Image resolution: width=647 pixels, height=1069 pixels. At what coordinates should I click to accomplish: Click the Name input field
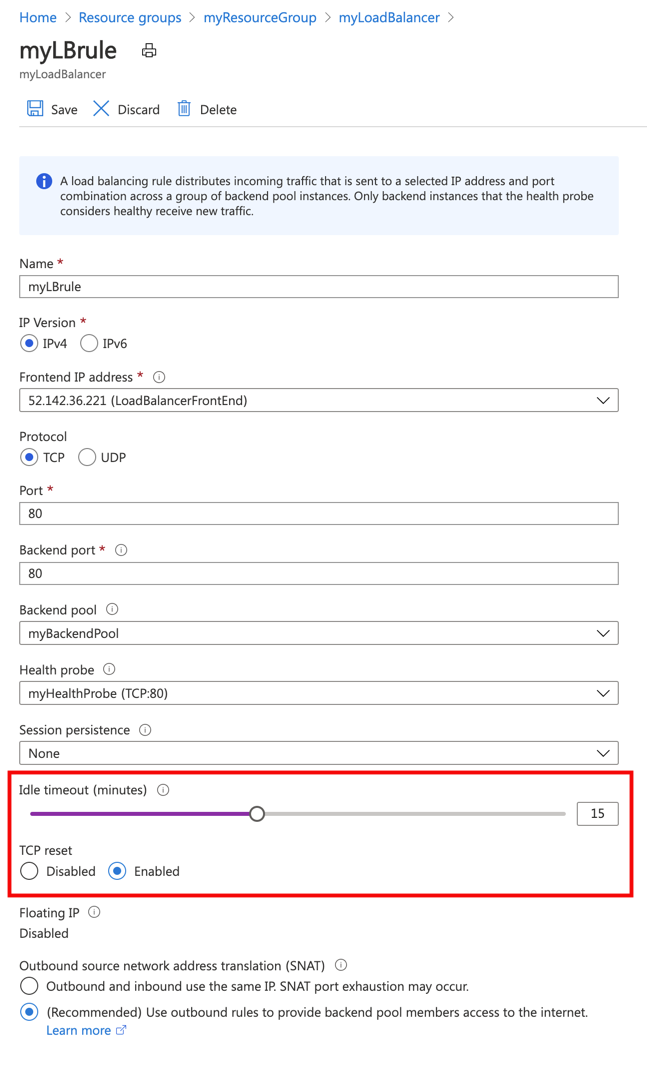[x=318, y=287]
